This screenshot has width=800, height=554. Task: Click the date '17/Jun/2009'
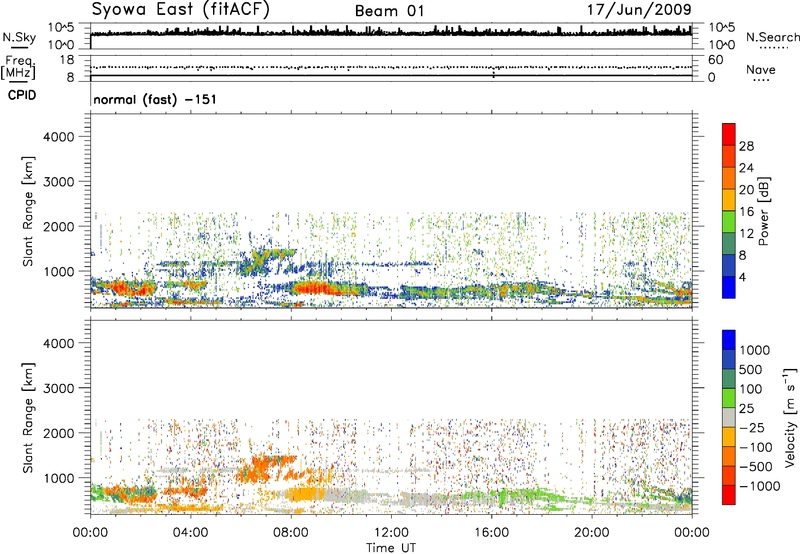[639, 10]
